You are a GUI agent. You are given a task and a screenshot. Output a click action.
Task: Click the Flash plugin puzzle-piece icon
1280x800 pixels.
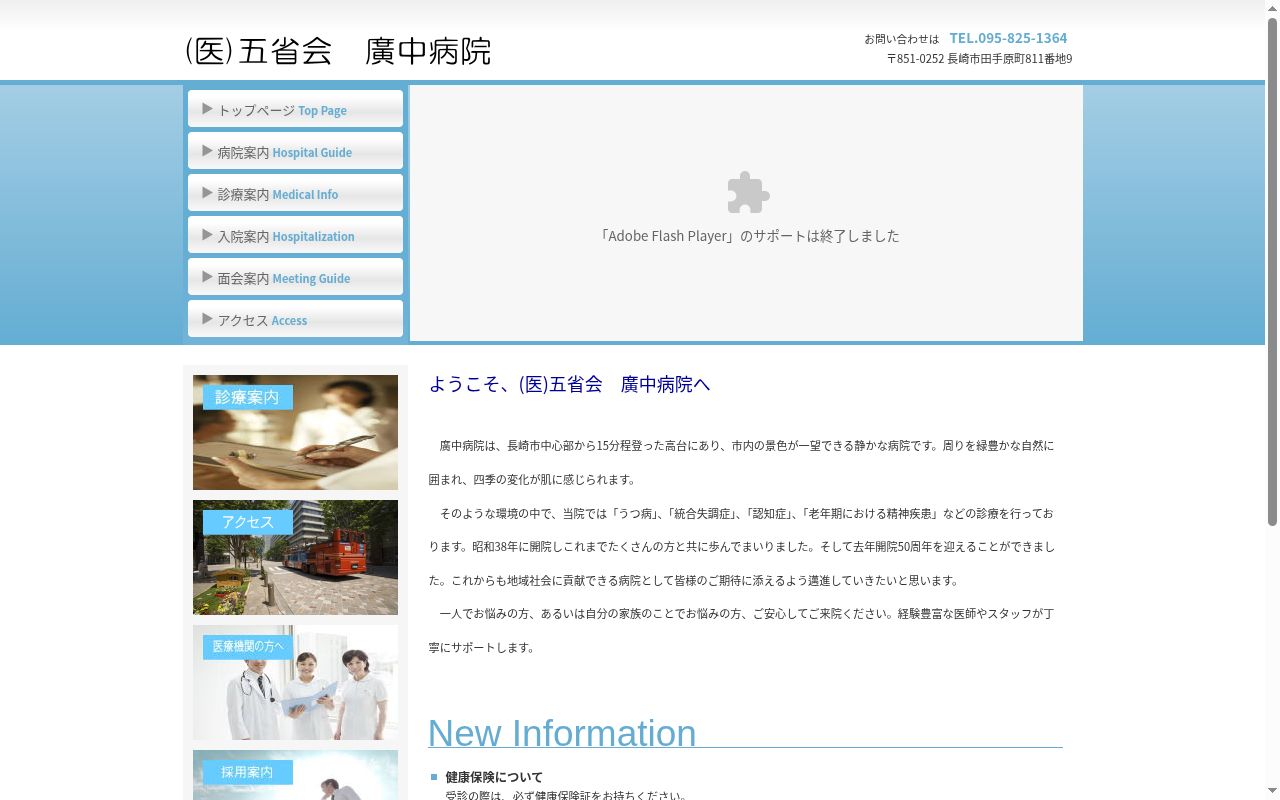[x=748, y=192]
